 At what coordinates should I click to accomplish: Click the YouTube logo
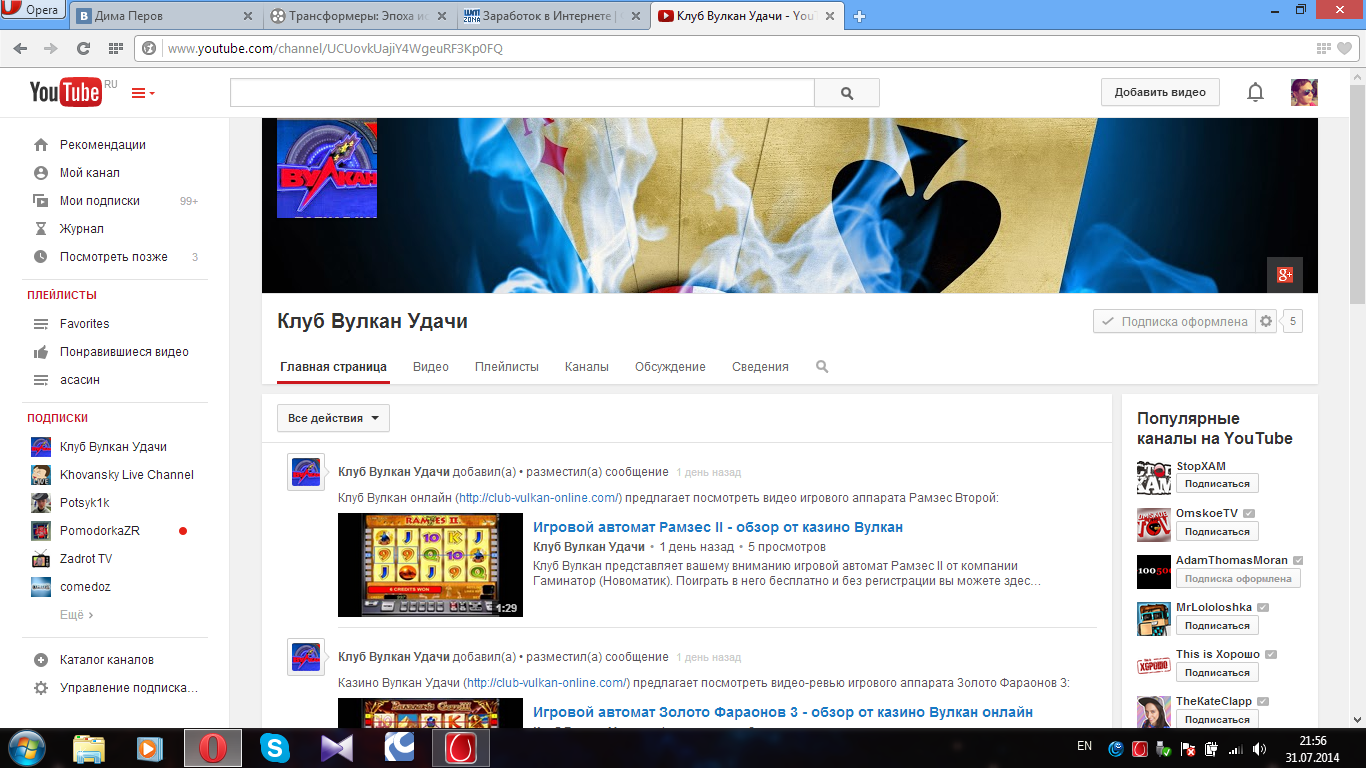click(66, 92)
